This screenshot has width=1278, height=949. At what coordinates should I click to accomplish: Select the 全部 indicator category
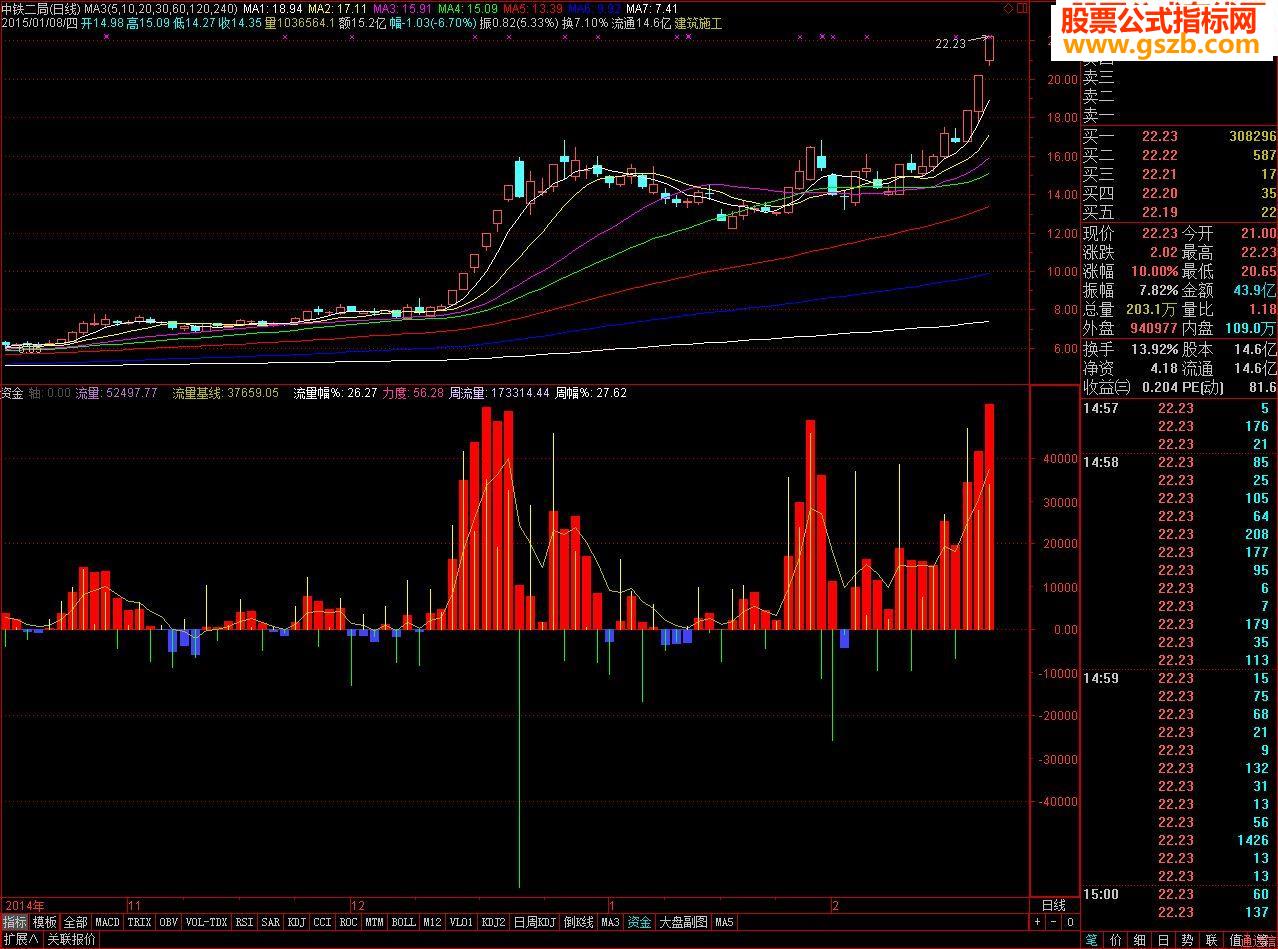pyautogui.click(x=76, y=922)
